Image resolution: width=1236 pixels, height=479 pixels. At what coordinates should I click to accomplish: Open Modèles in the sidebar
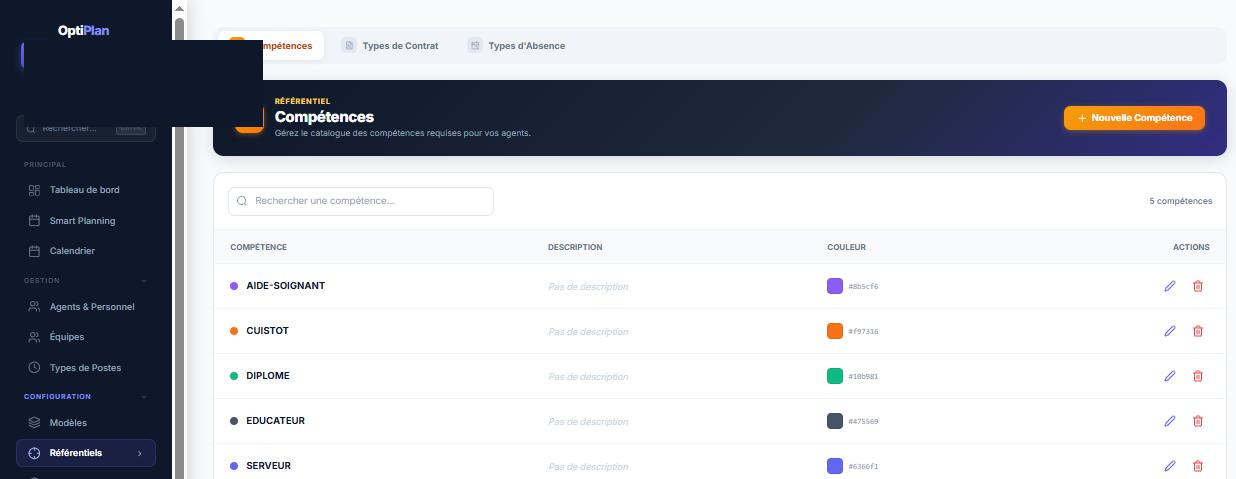click(x=86, y=423)
